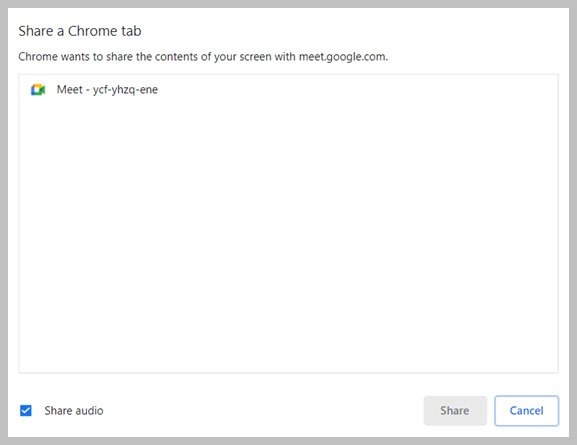Confirm sharing with the Share button
This screenshot has width=577, height=445.
[455, 410]
